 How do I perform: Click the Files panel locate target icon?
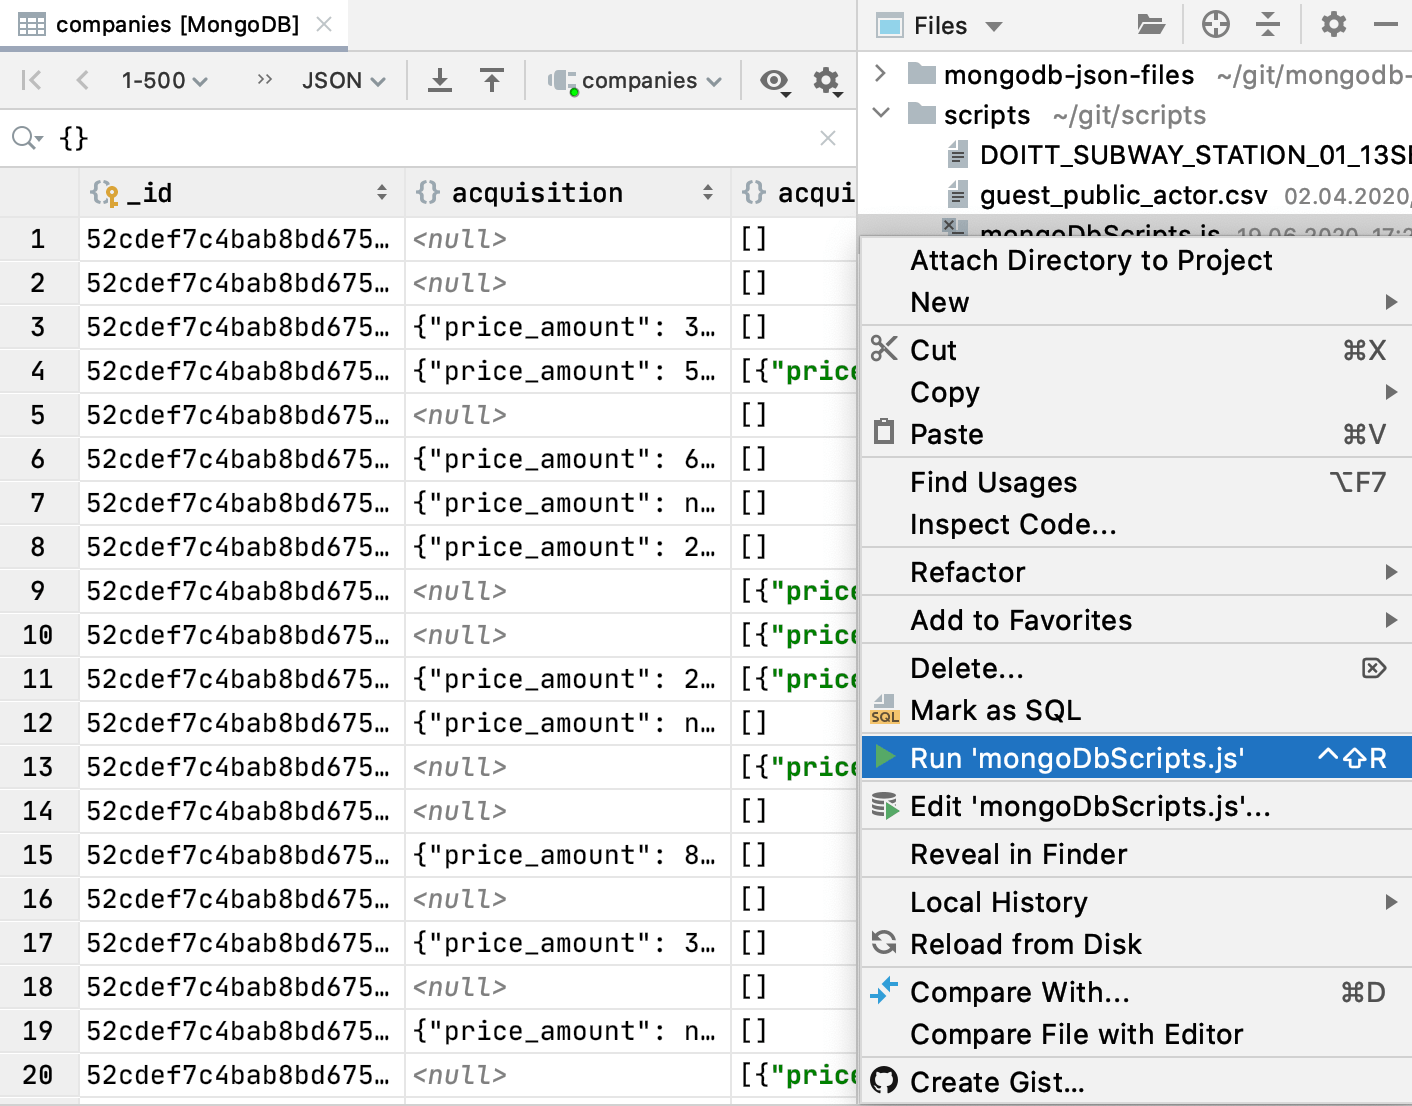tap(1215, 25)
